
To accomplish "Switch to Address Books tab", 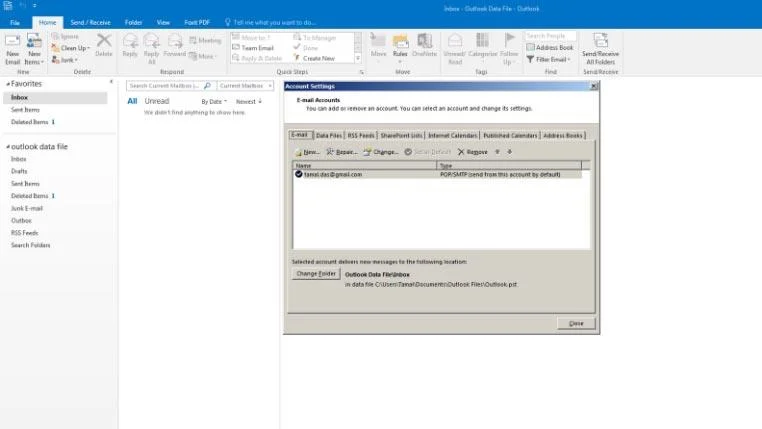I will pos(563,136).
